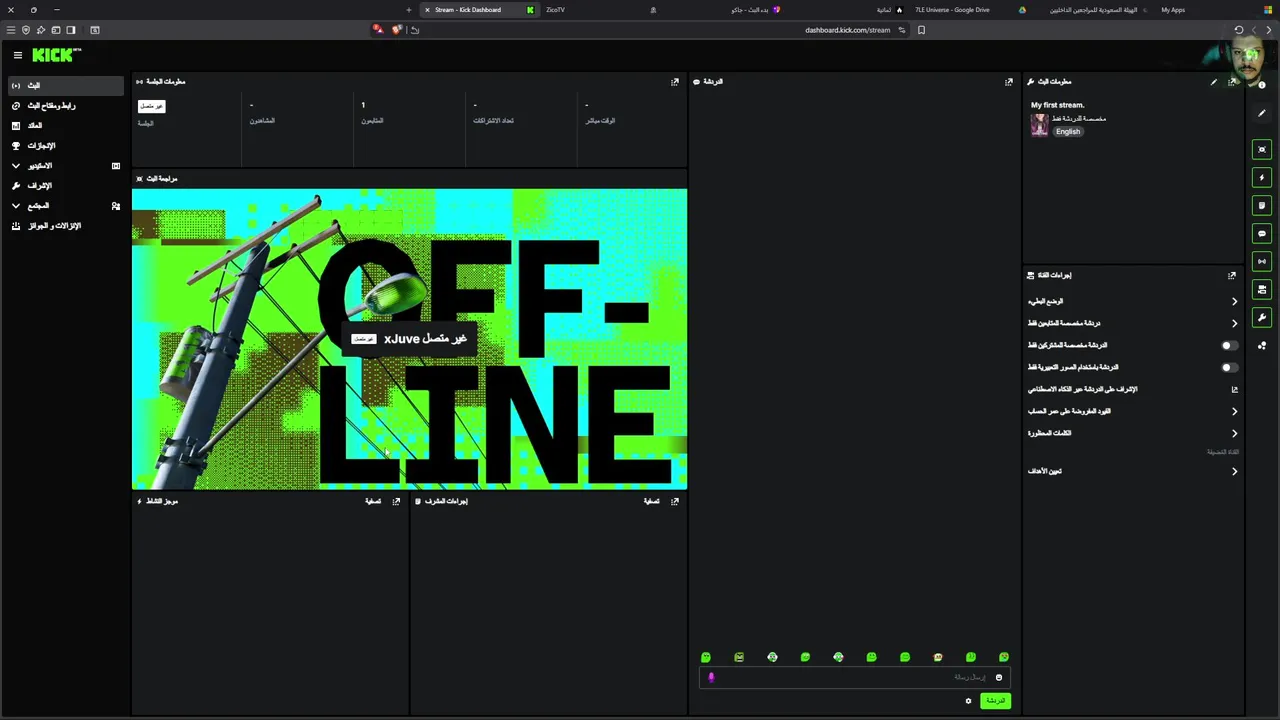The height and width of the screenshot is (720, 1280).
Task: Toggle the channel actions widget icon
Action: click(x=1262, y=289)
